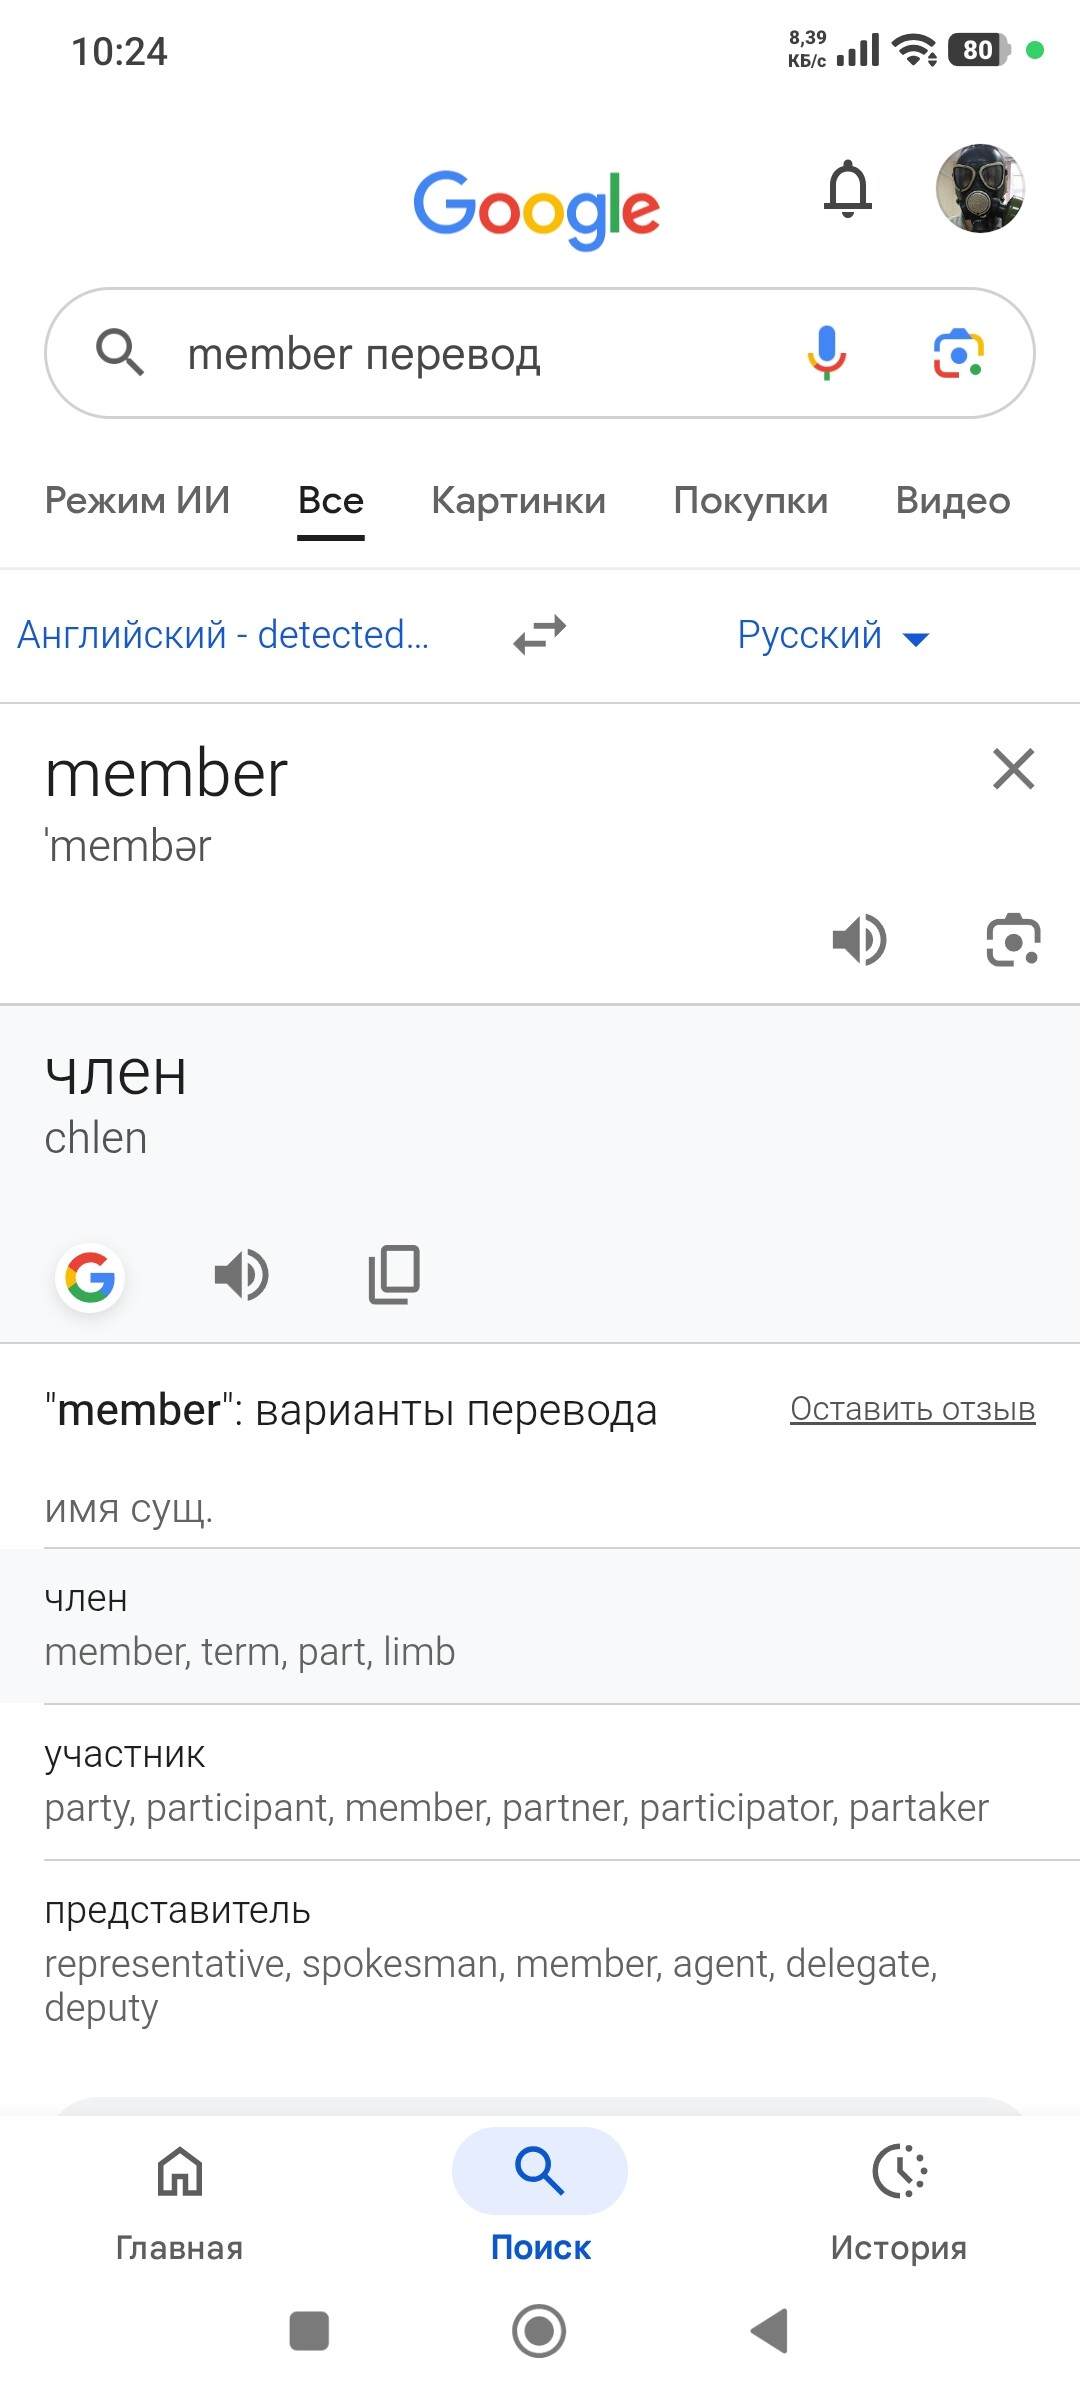Tap the notifications bell icon

coord(848,189)
